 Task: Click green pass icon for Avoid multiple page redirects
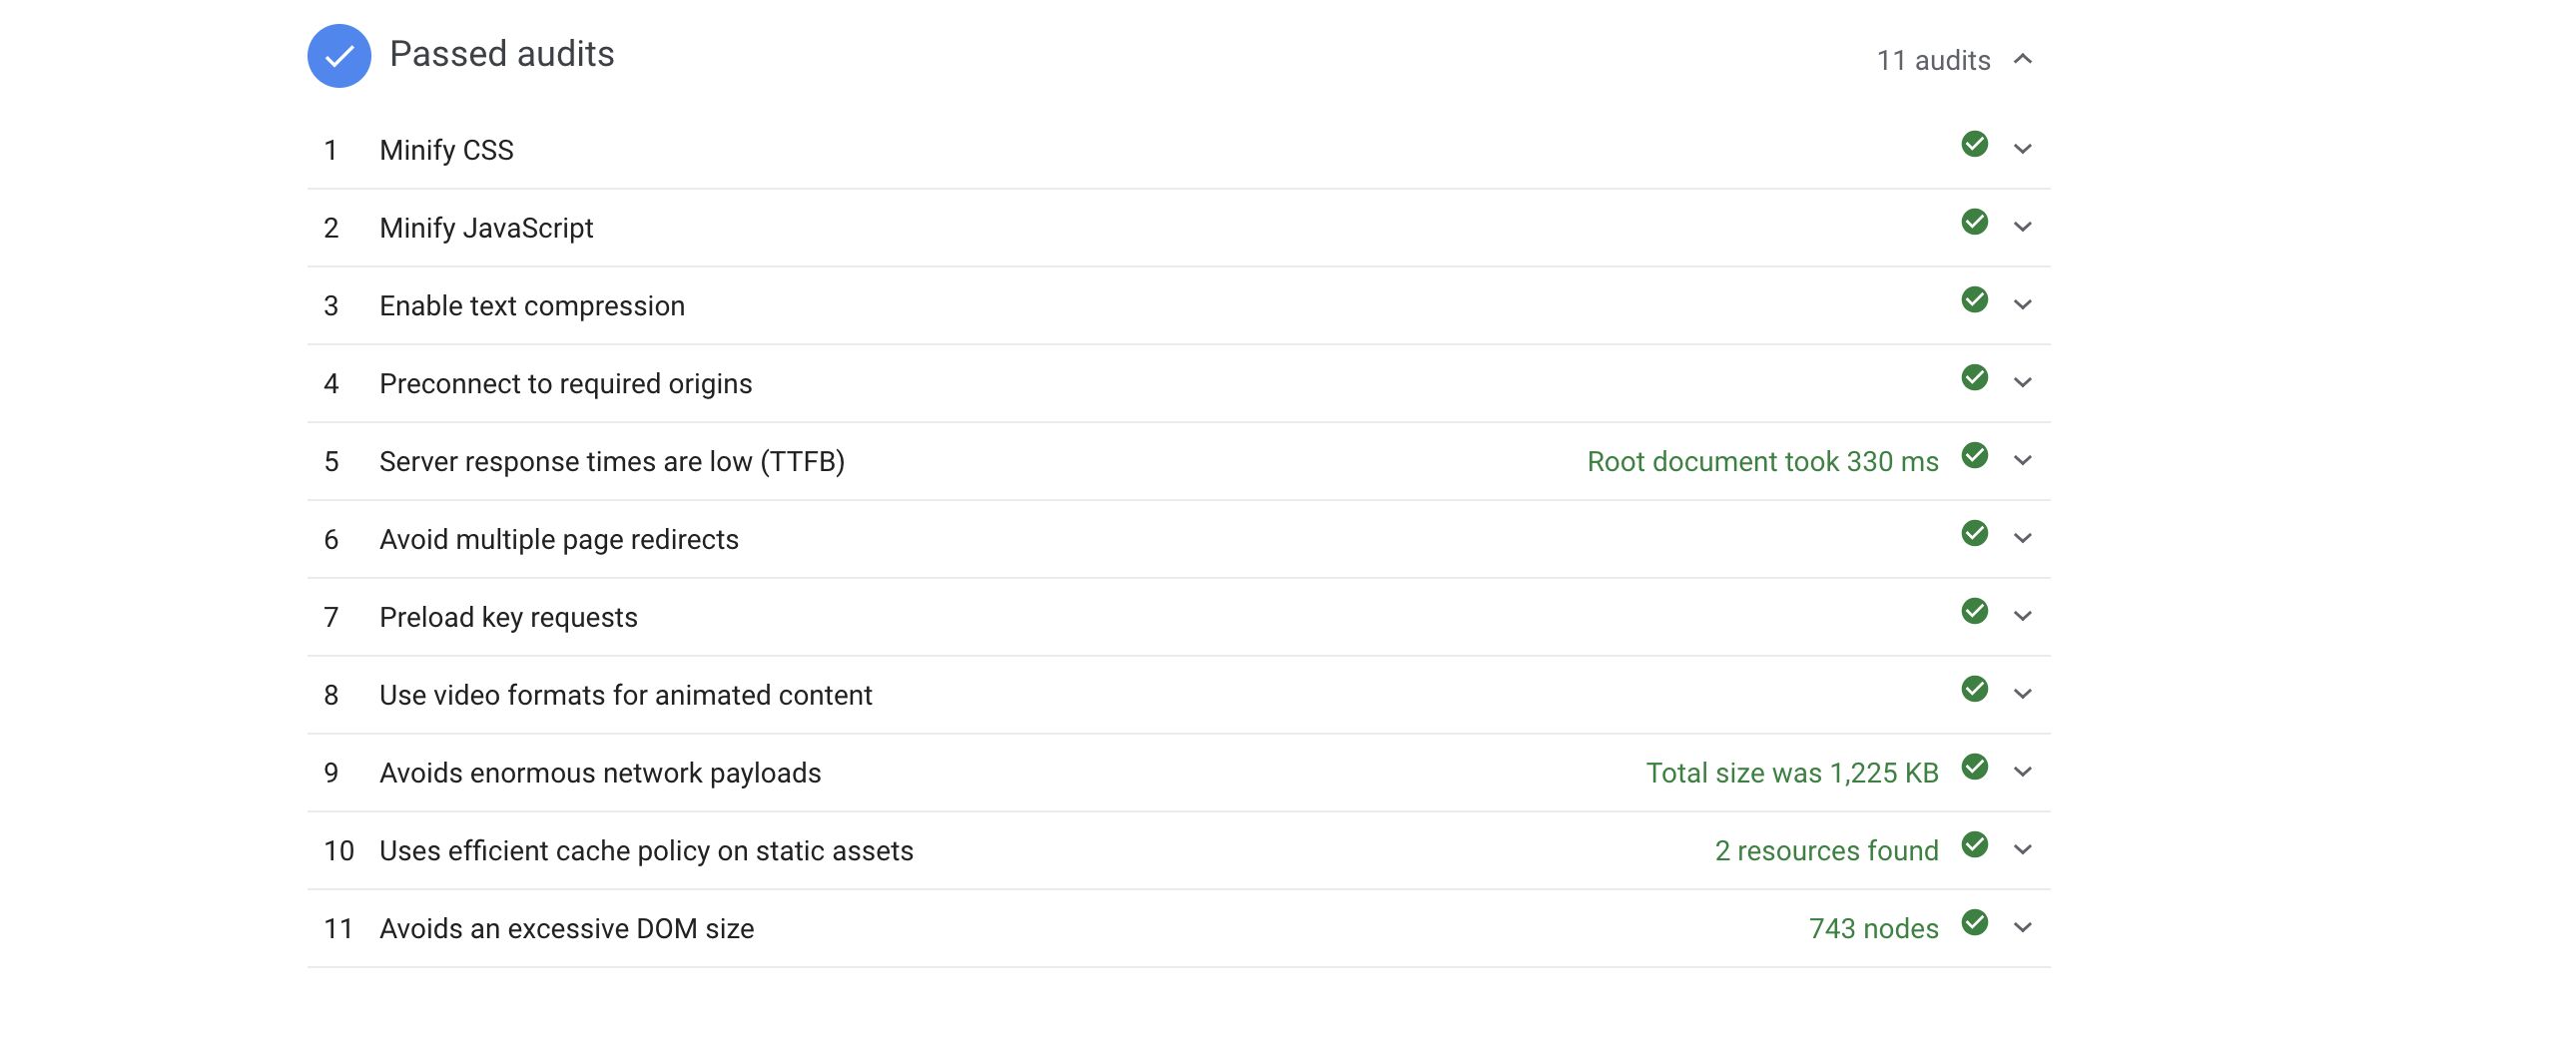click(1974, 534)
